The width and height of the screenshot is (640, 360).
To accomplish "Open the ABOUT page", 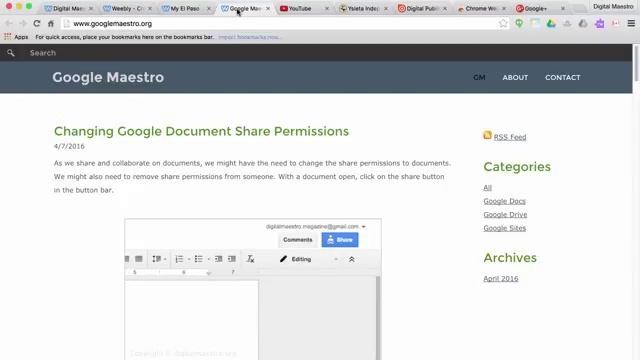I will click(x=515, y=78).
